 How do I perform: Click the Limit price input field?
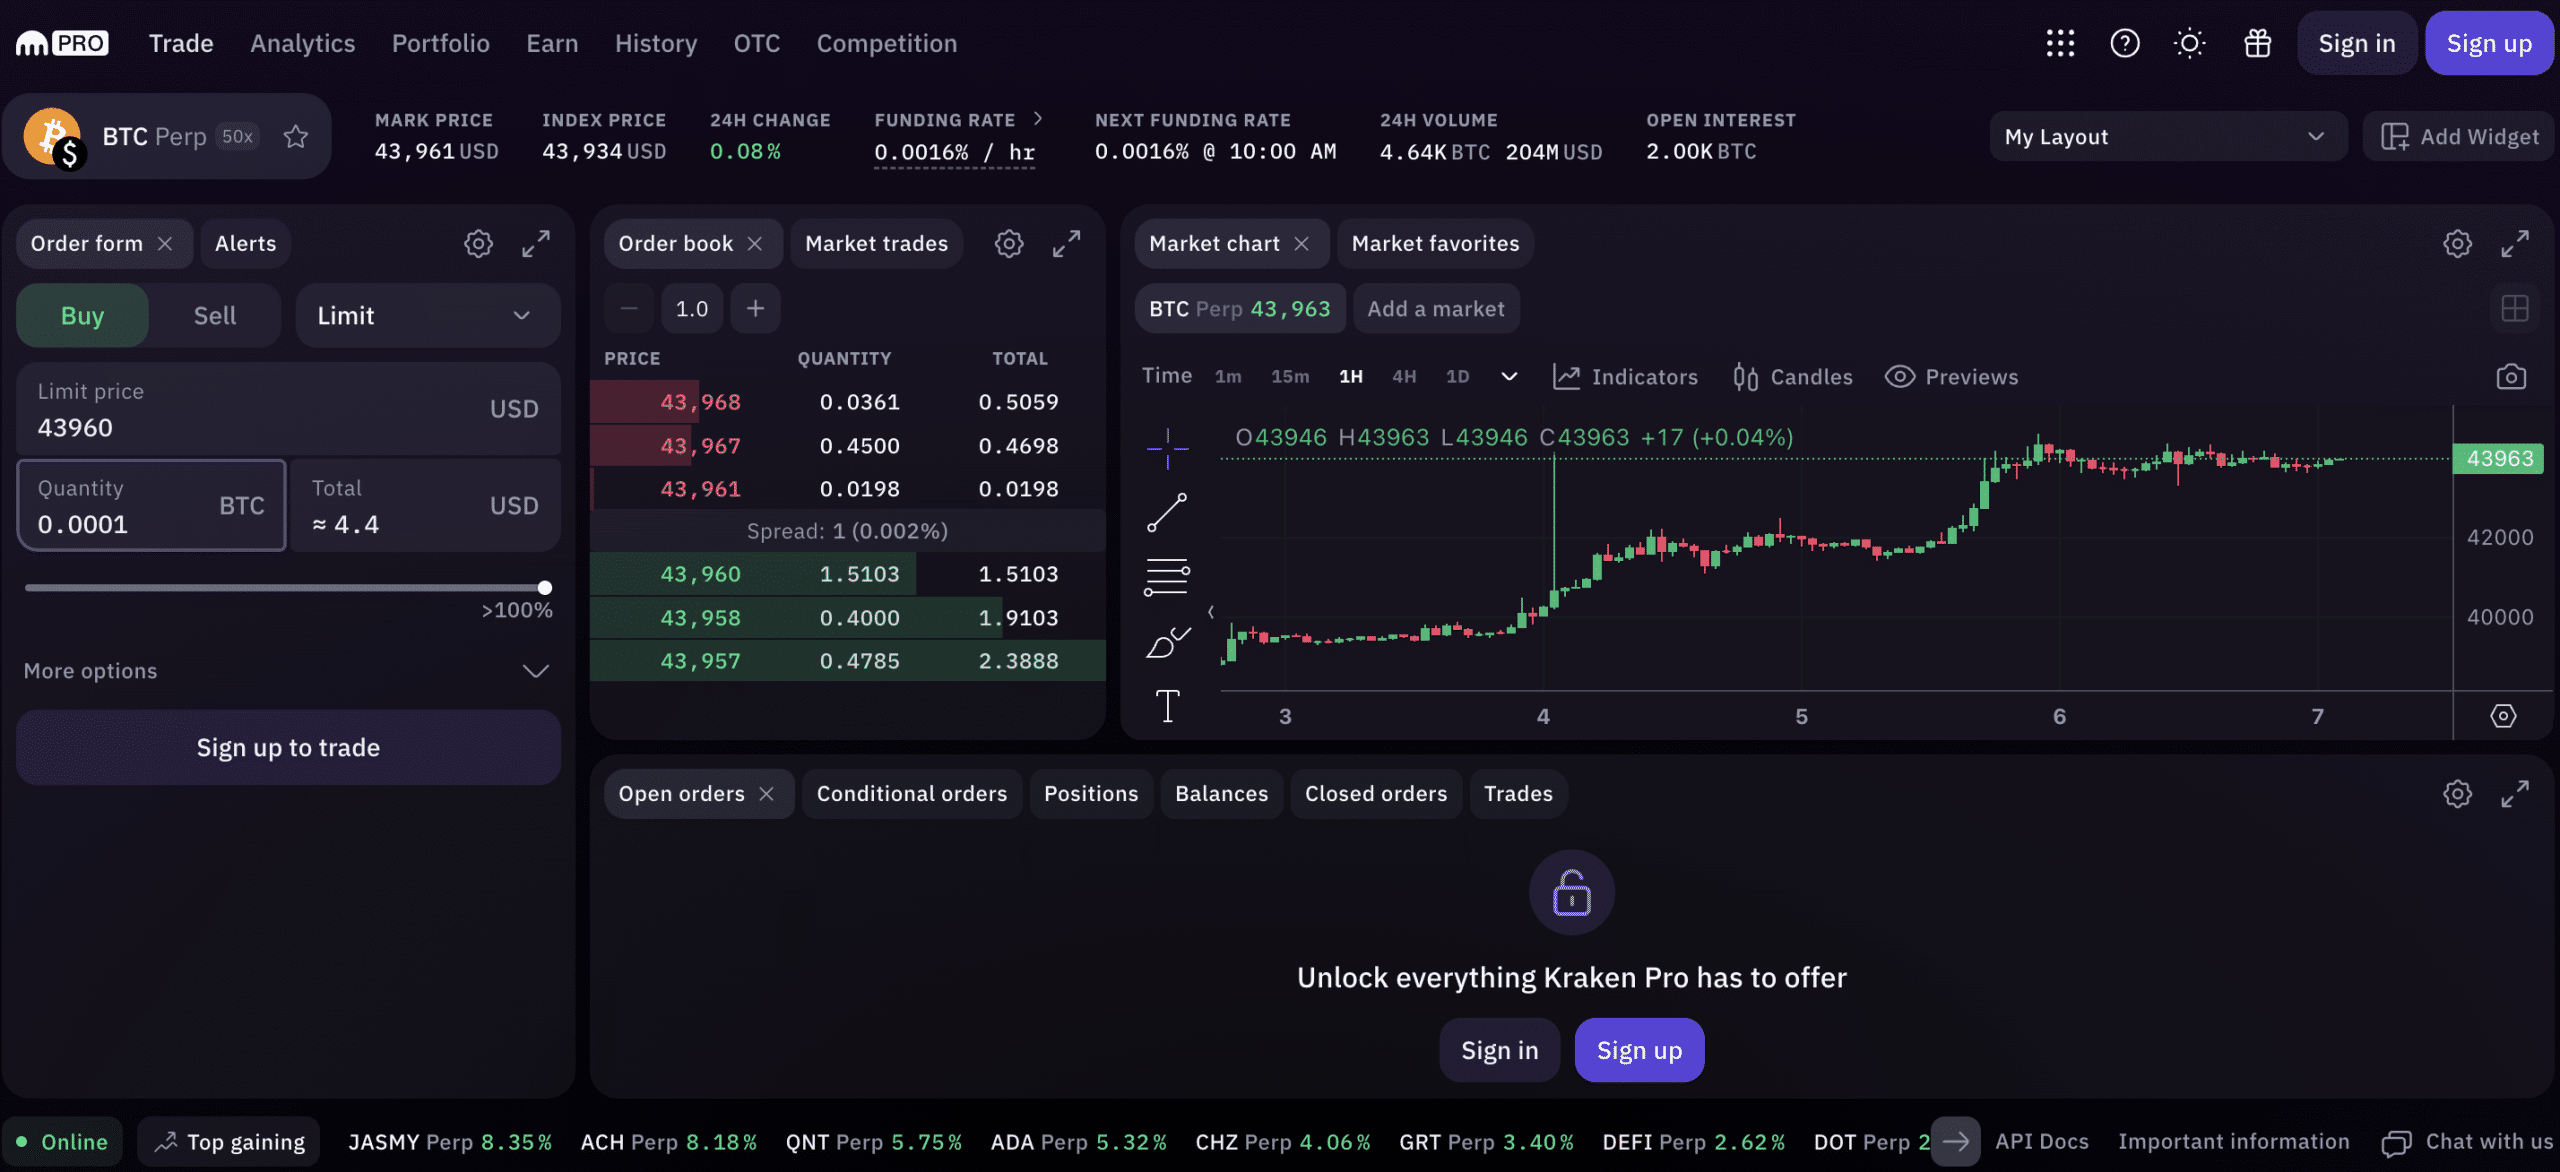[288, 409]
